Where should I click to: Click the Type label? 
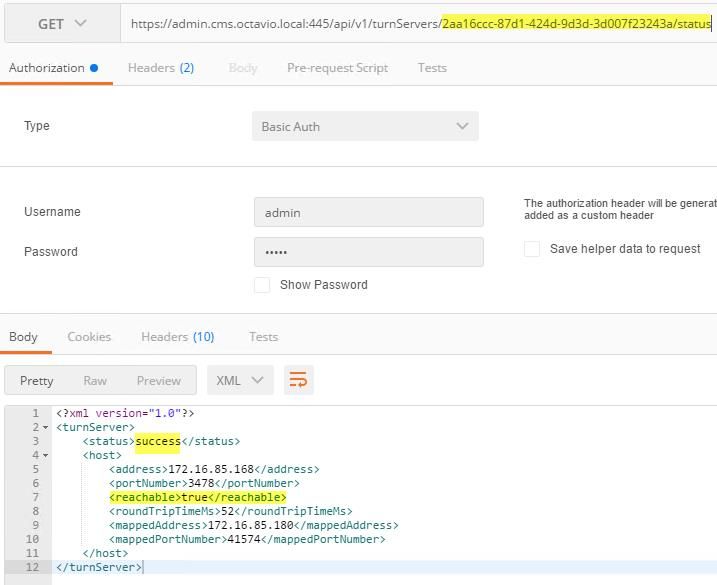point(37,126)
